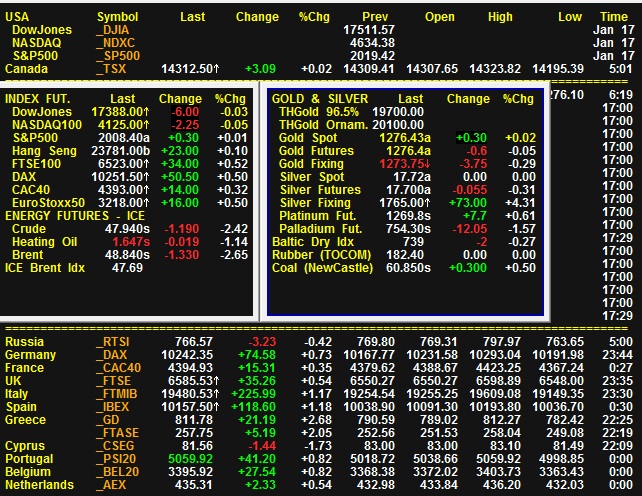Select the Netherlands _AEX symbol
This screenshot has width=642, height=496.
(111, 485)
